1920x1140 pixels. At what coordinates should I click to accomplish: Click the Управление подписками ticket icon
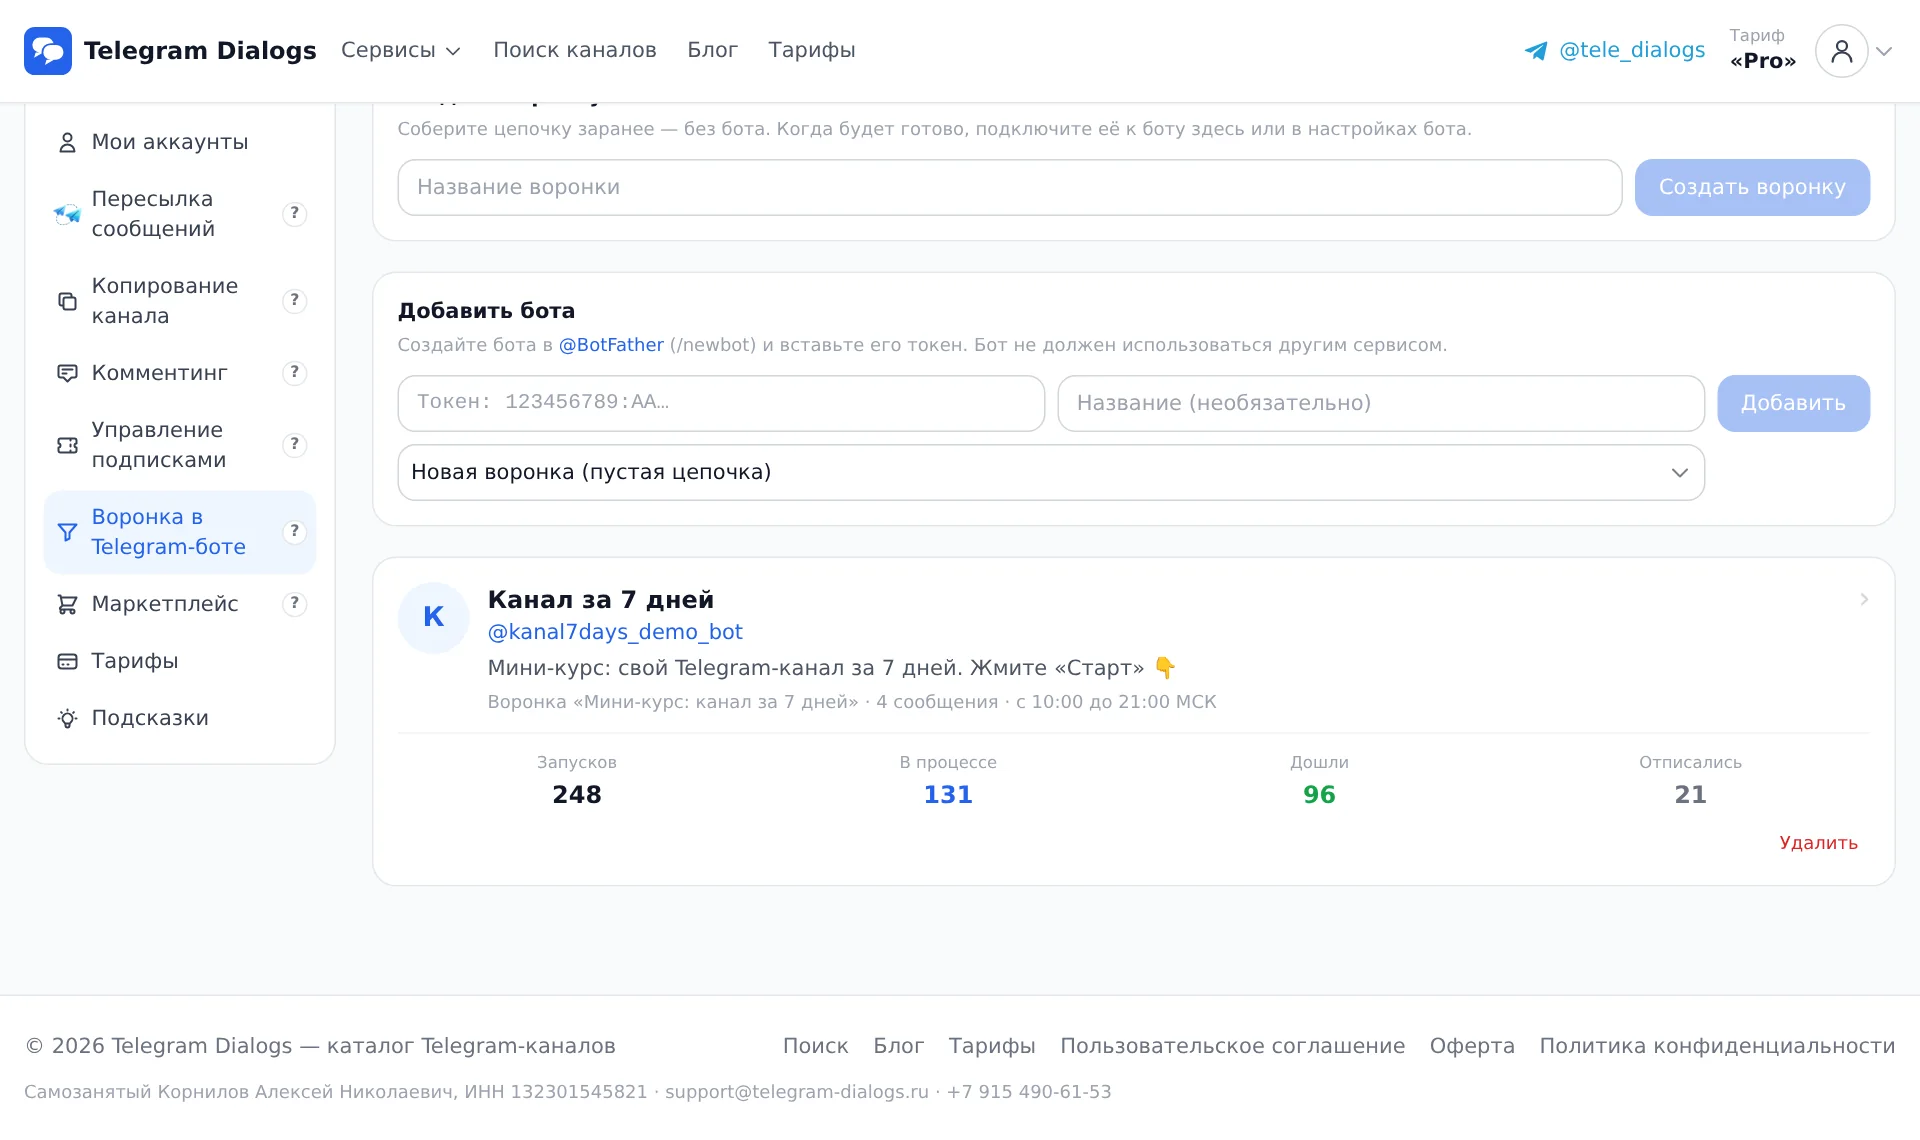[x=67, y=445]
